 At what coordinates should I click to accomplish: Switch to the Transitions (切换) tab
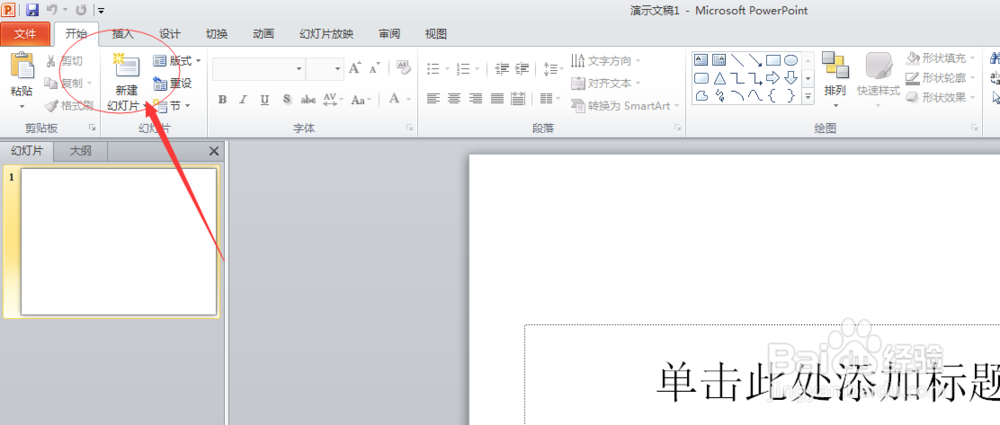coord(217,34)
